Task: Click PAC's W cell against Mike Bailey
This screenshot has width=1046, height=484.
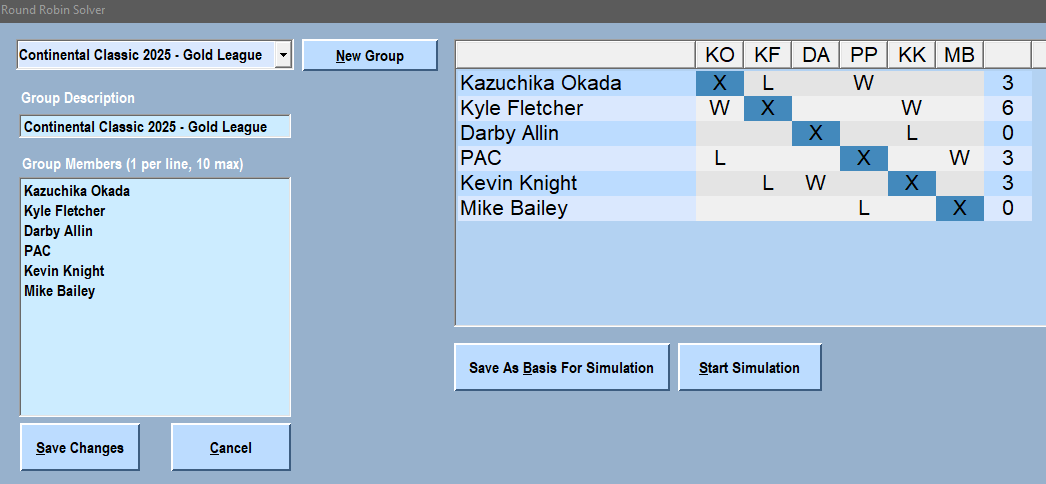Action: (x=959, y=158)
